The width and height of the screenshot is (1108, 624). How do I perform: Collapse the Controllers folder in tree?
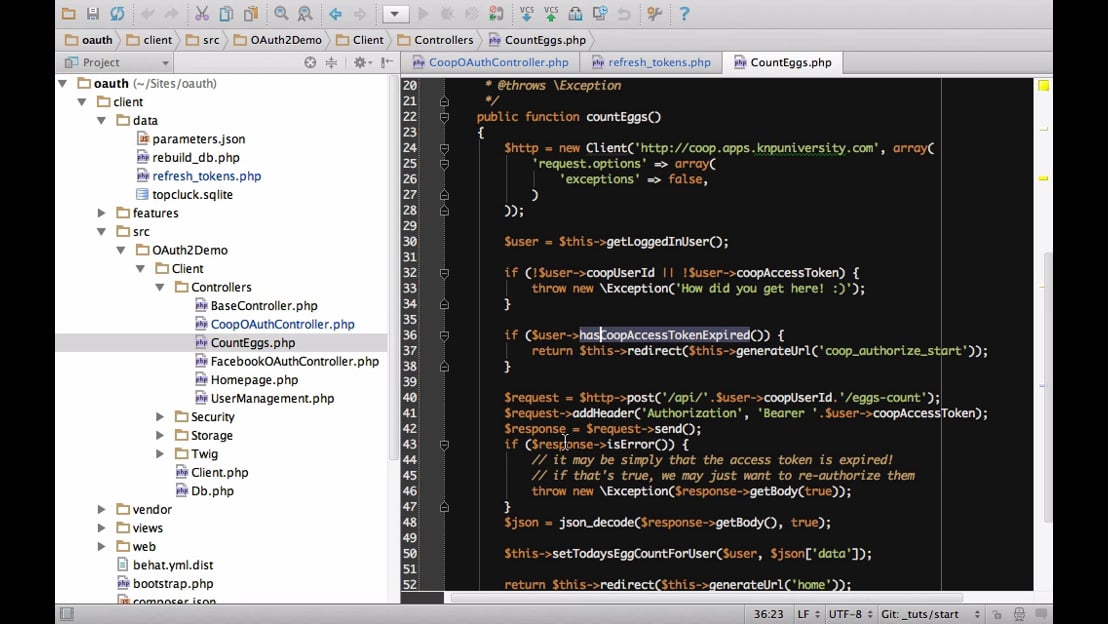coord(160,287)
